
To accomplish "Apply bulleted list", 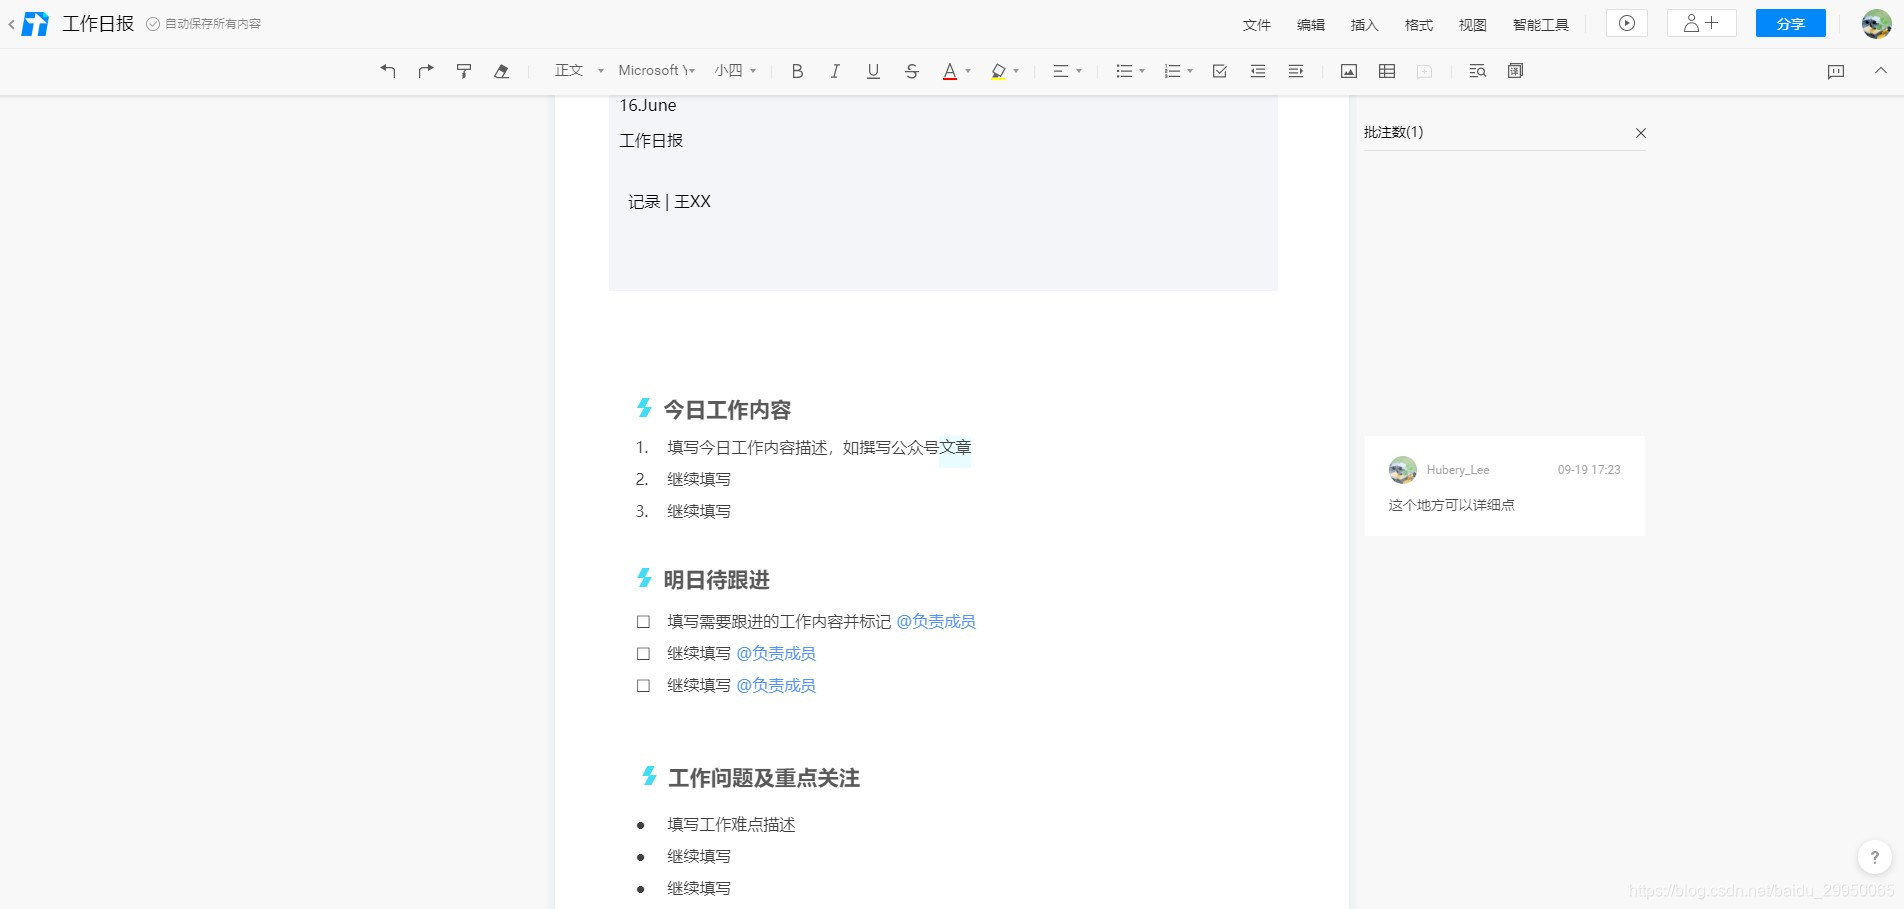I will pos(1124,71).
